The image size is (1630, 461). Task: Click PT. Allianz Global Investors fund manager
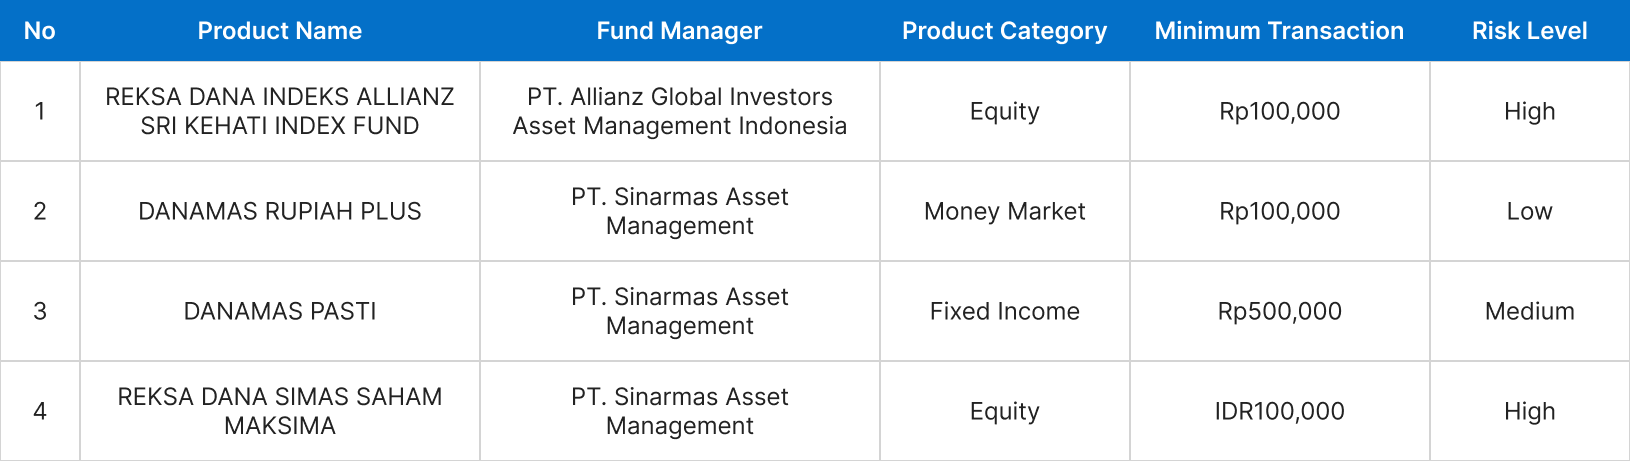point(679,111)
